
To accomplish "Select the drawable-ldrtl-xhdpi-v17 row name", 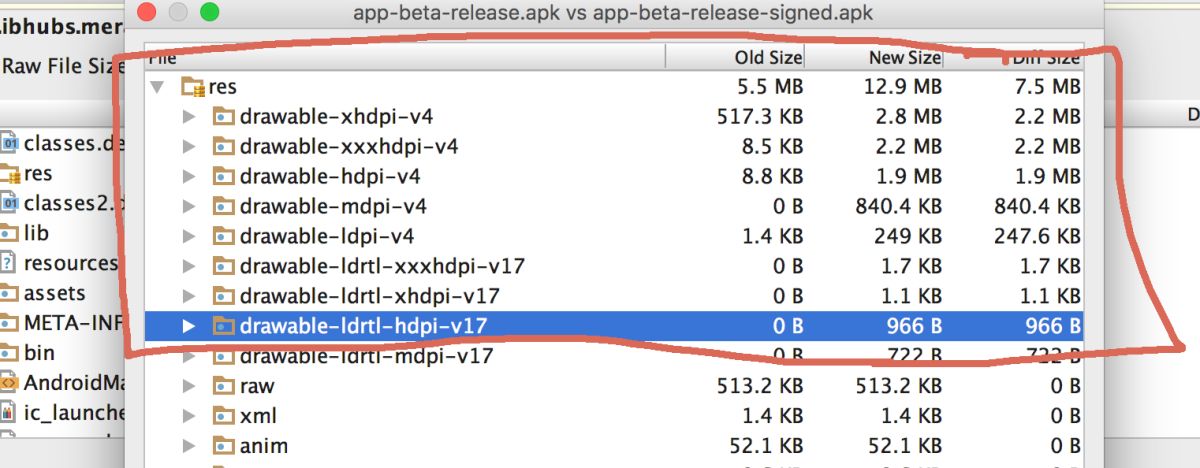I will coord(370,297).
